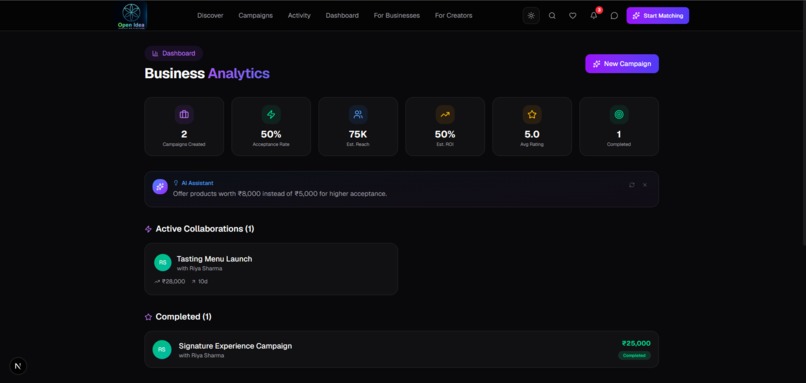Click RS avatar on Signature Experience Campaign
The width and height of the screenshot is (806, 383).
pyautogui.click(x=161, y=350)
